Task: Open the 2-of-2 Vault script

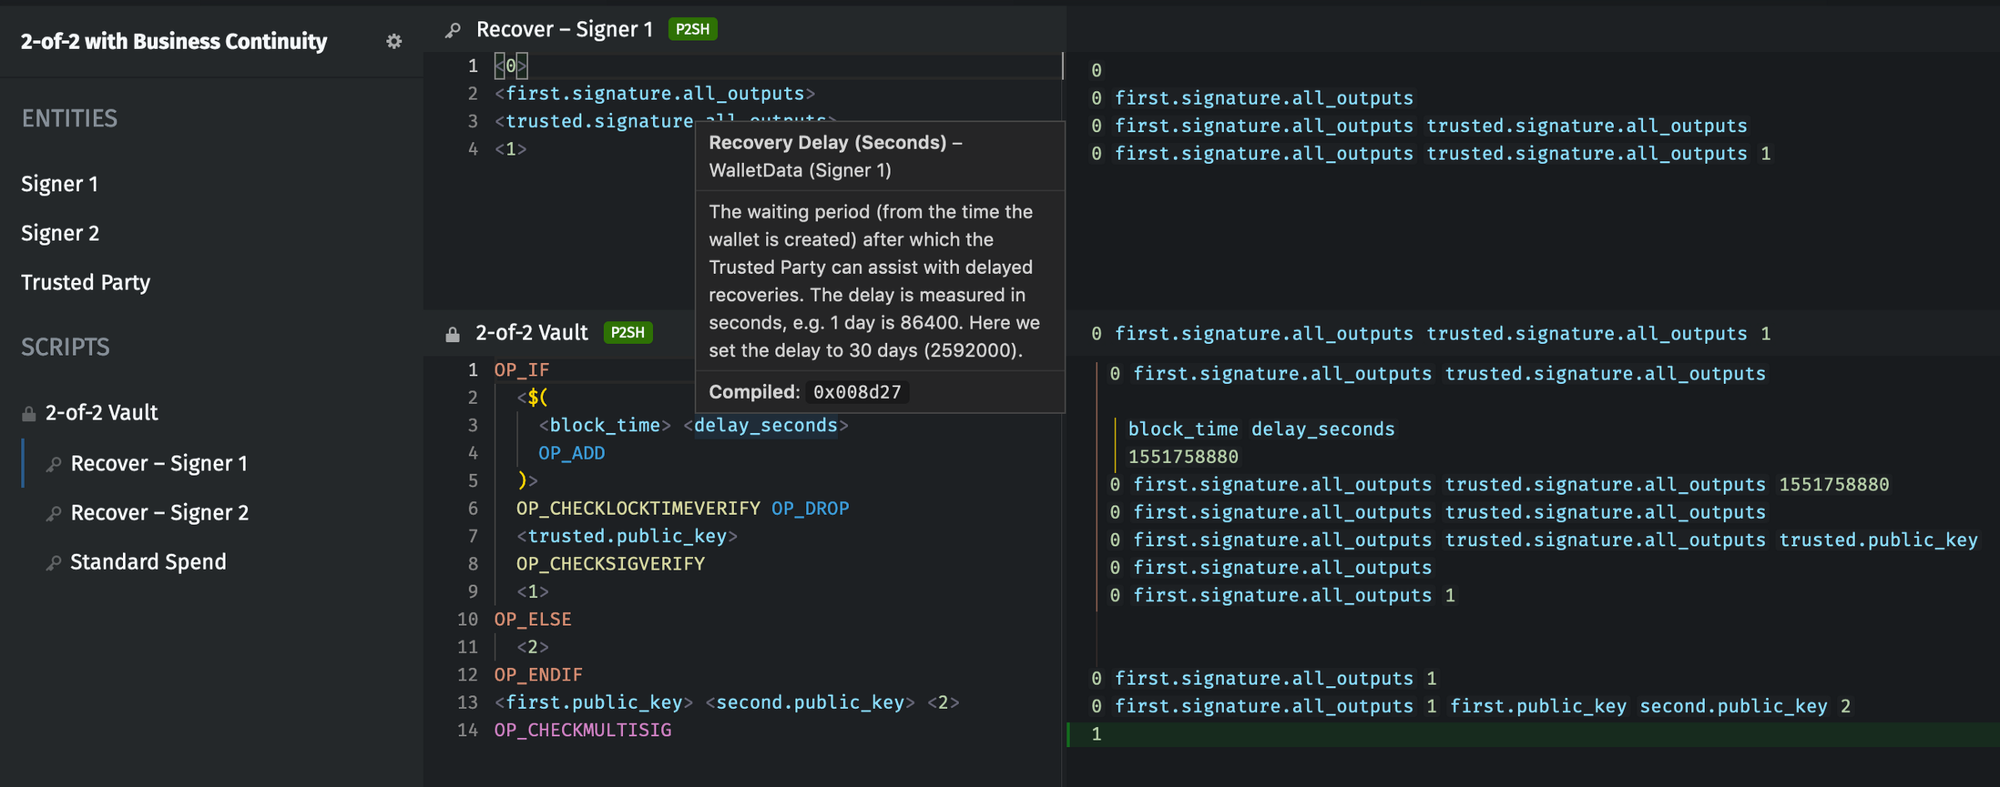Action: pos(101,412)
